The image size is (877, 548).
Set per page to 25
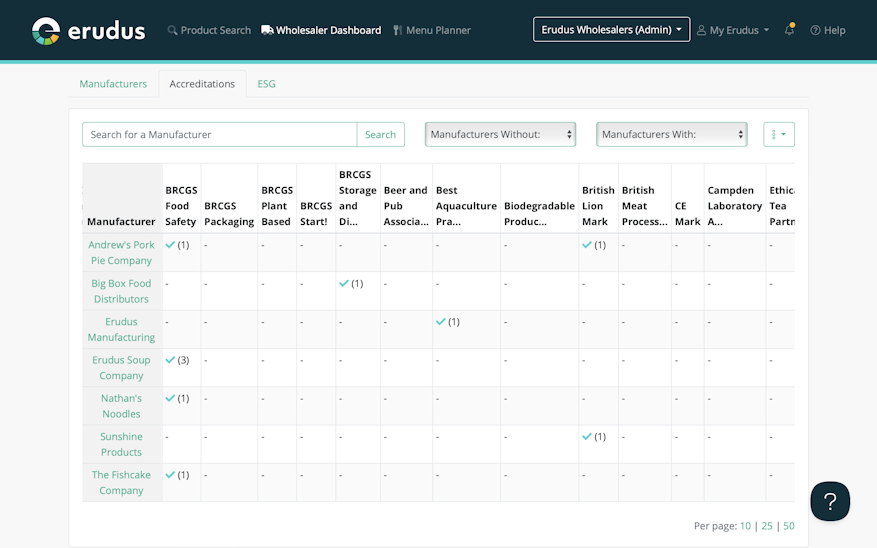click(x=767, y=526)
